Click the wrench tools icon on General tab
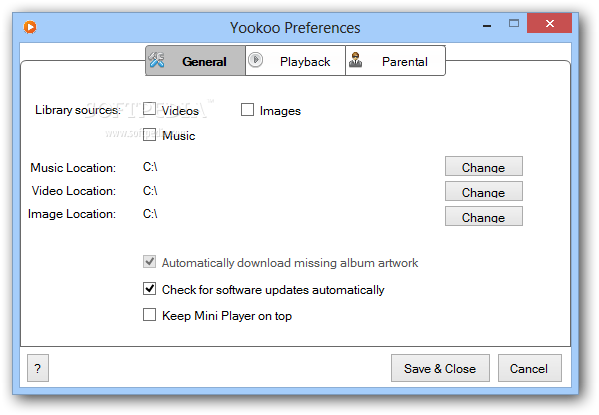The image size is (599, 415). [x=156, y=60]
